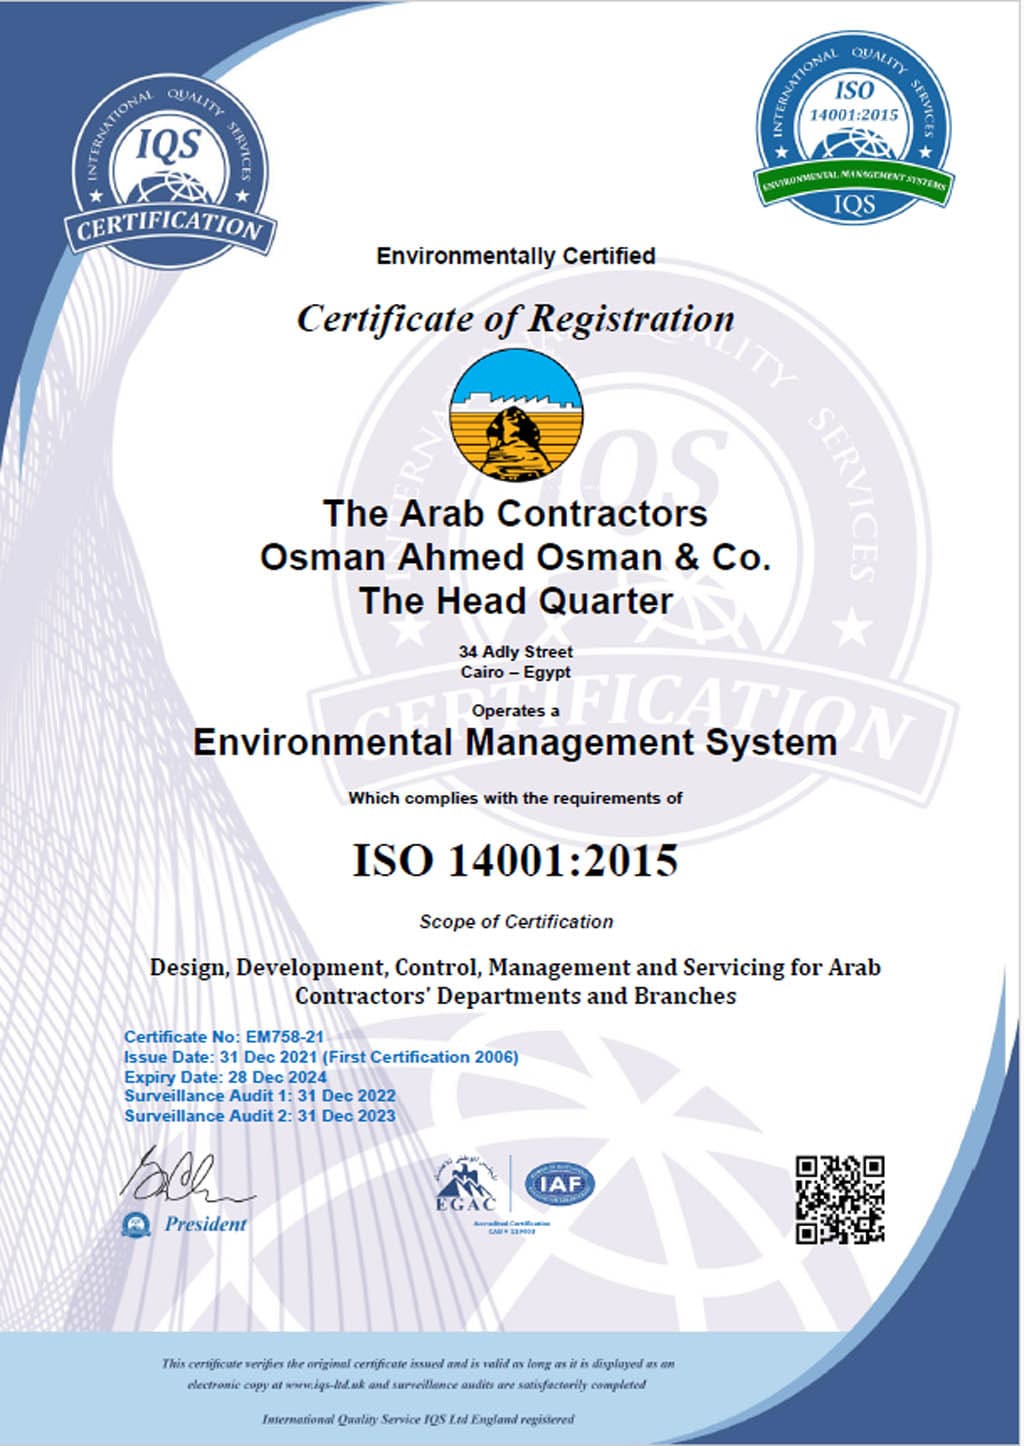The width and height of the screenshot is (1024, 1446).
Task: Select the "This certificate verifies" footer sentence
Action: (x=418, y=1374)
